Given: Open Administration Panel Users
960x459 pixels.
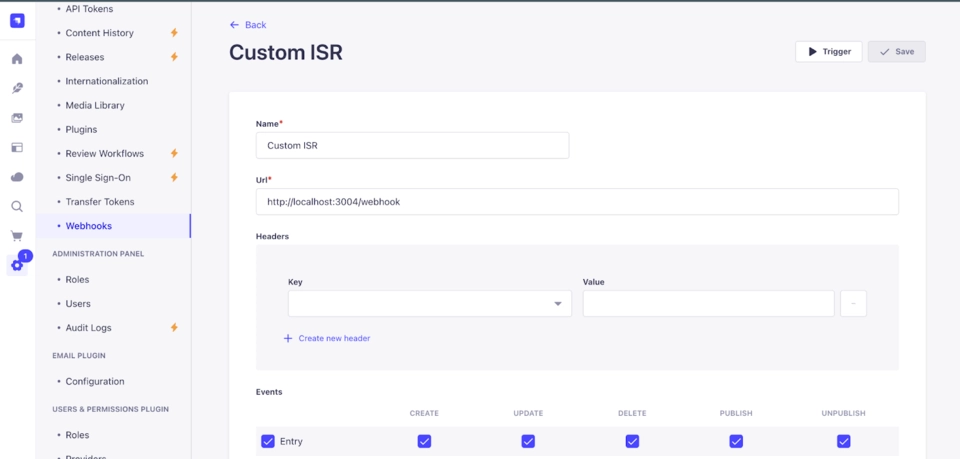Looking at the screenshot, I should [78, 304].
